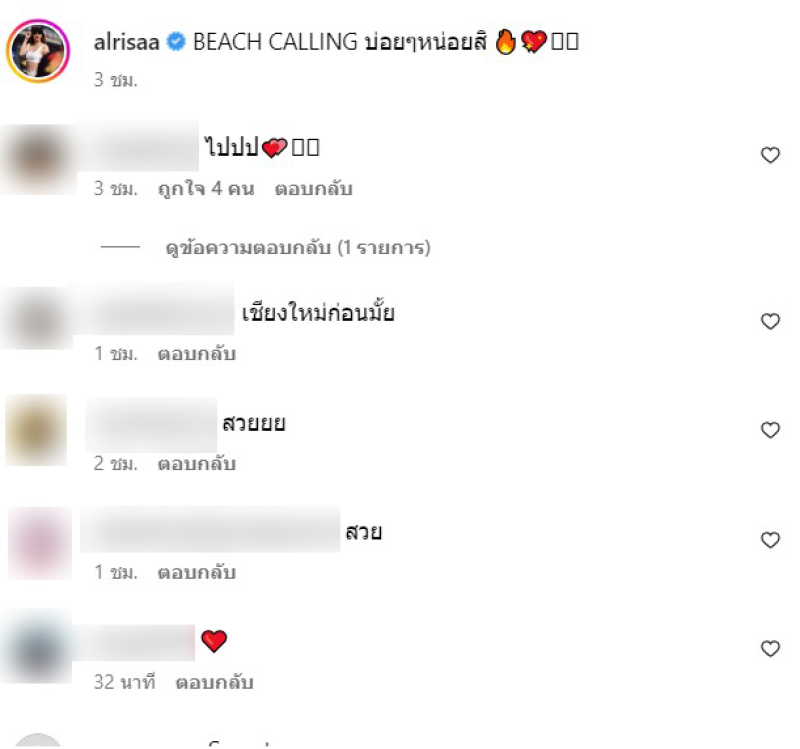Open blurred avatar of ไปปป commenter
Screen dimensions: 800x749
coord(38,159)
